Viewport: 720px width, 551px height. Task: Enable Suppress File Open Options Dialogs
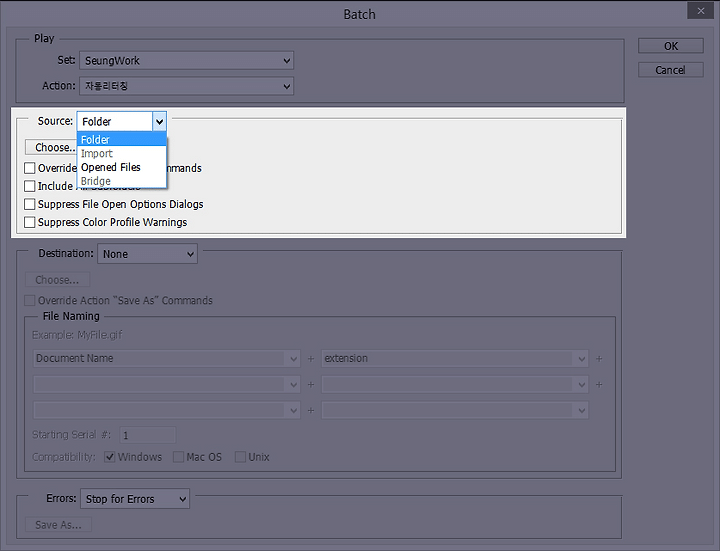(x=30, y=204)
